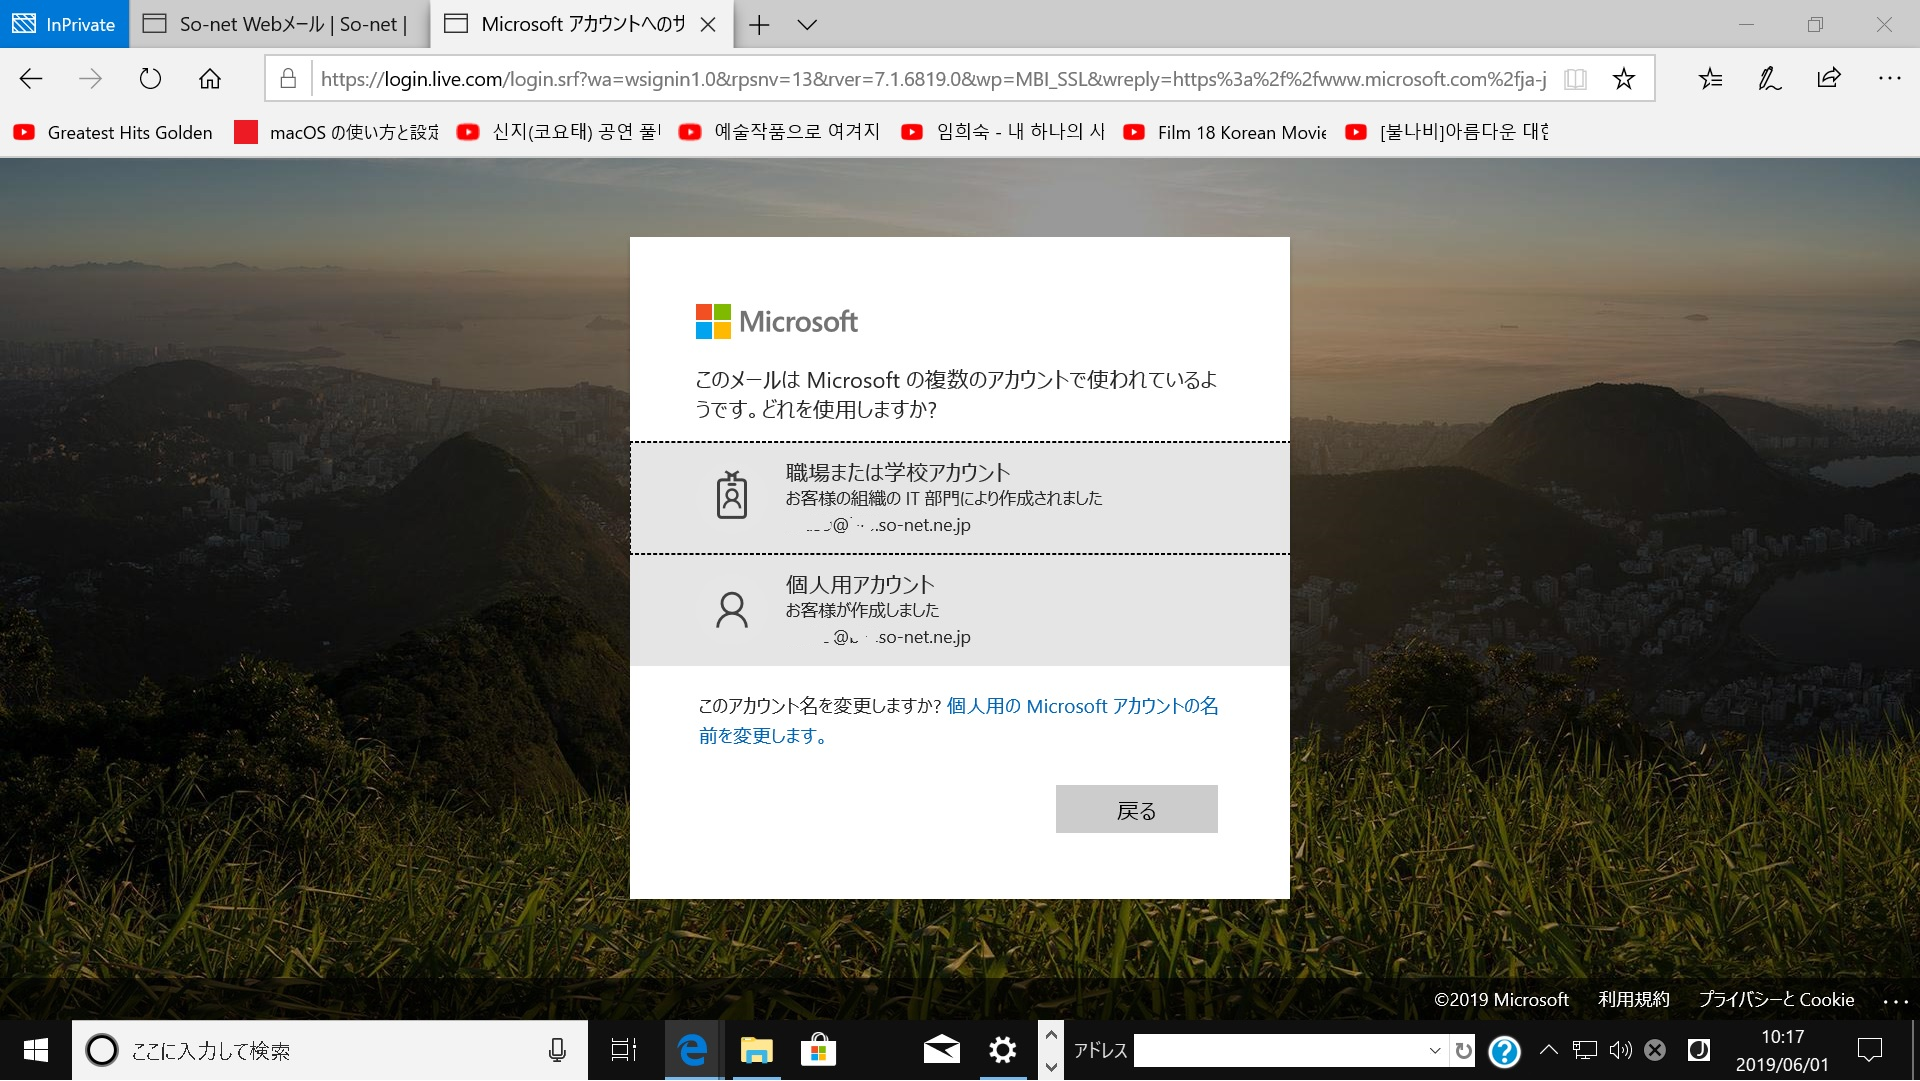Click the InPrivate indicator
The image size is (1920, 1081).
(x=64, y=25)
